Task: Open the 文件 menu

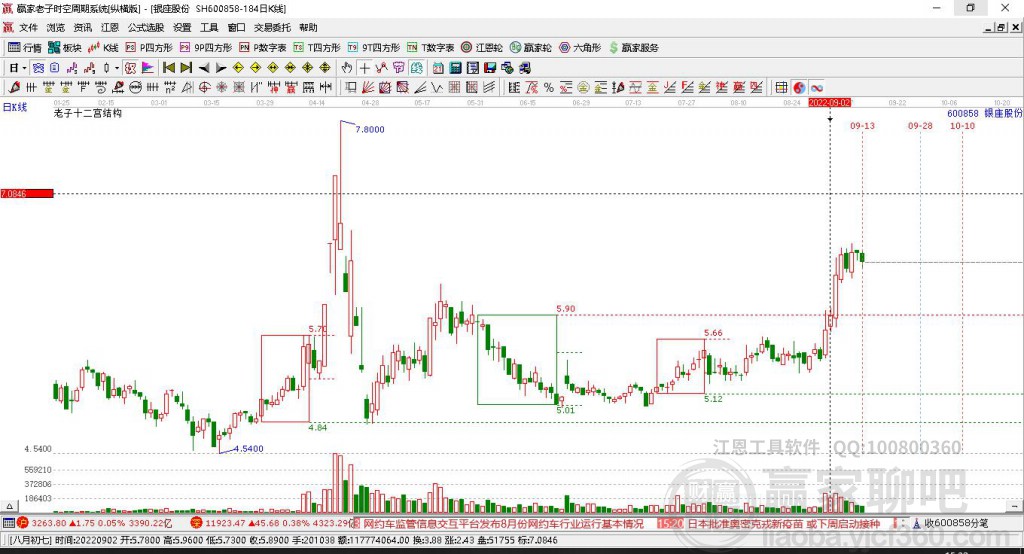Action: [x=29, y=27]
